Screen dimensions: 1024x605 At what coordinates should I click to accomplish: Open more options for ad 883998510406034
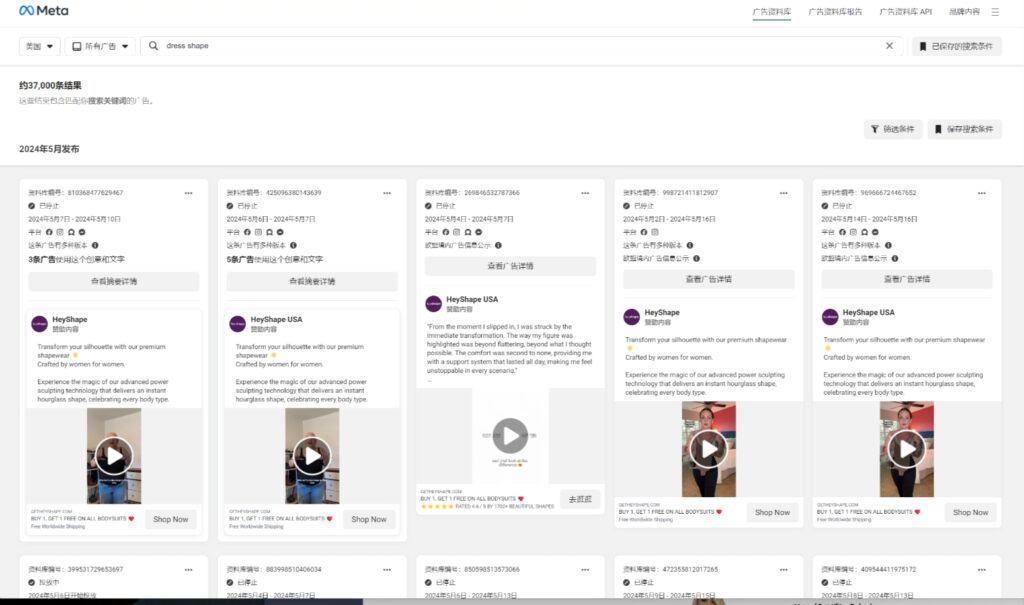(387, 570)
